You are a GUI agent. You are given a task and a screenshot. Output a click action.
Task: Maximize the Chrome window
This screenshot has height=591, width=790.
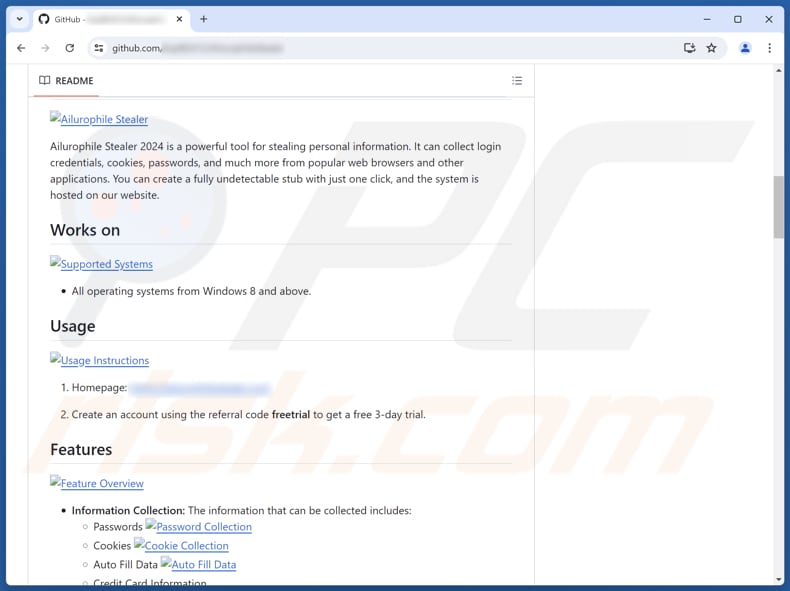[738, 19]
